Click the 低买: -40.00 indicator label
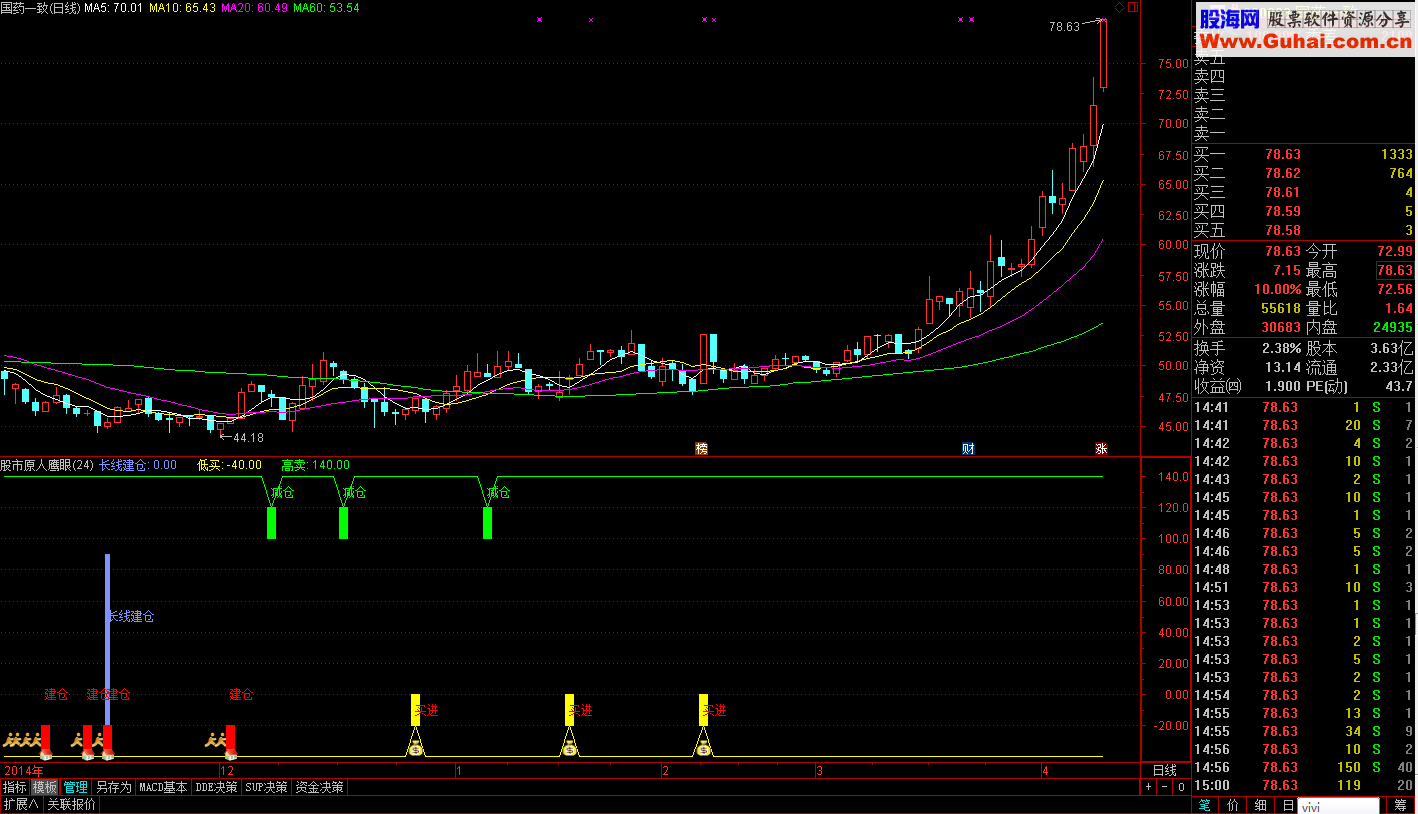Image resolution: width=1418 pixels, height=814 pixels. (x=230, y=465)
